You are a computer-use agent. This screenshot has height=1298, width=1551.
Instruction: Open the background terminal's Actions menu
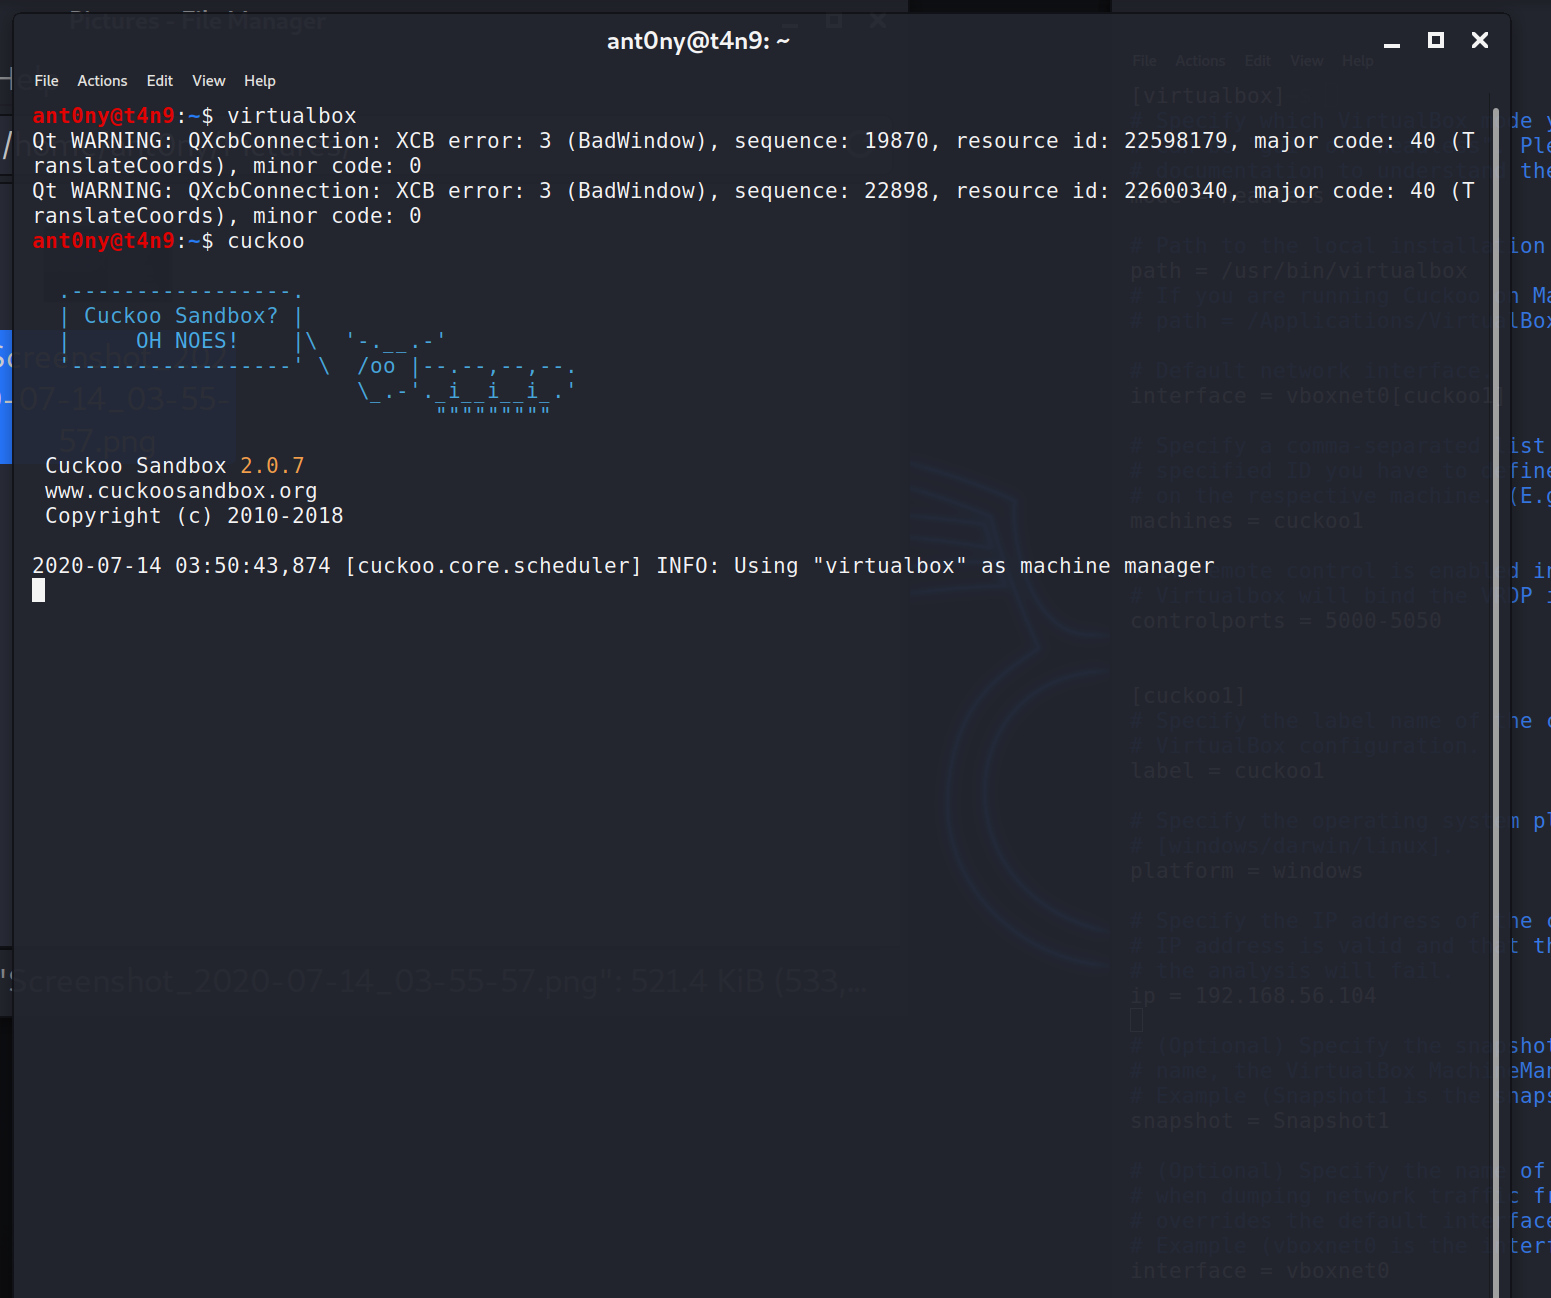pyautogui.click(x=1199, y=60)
